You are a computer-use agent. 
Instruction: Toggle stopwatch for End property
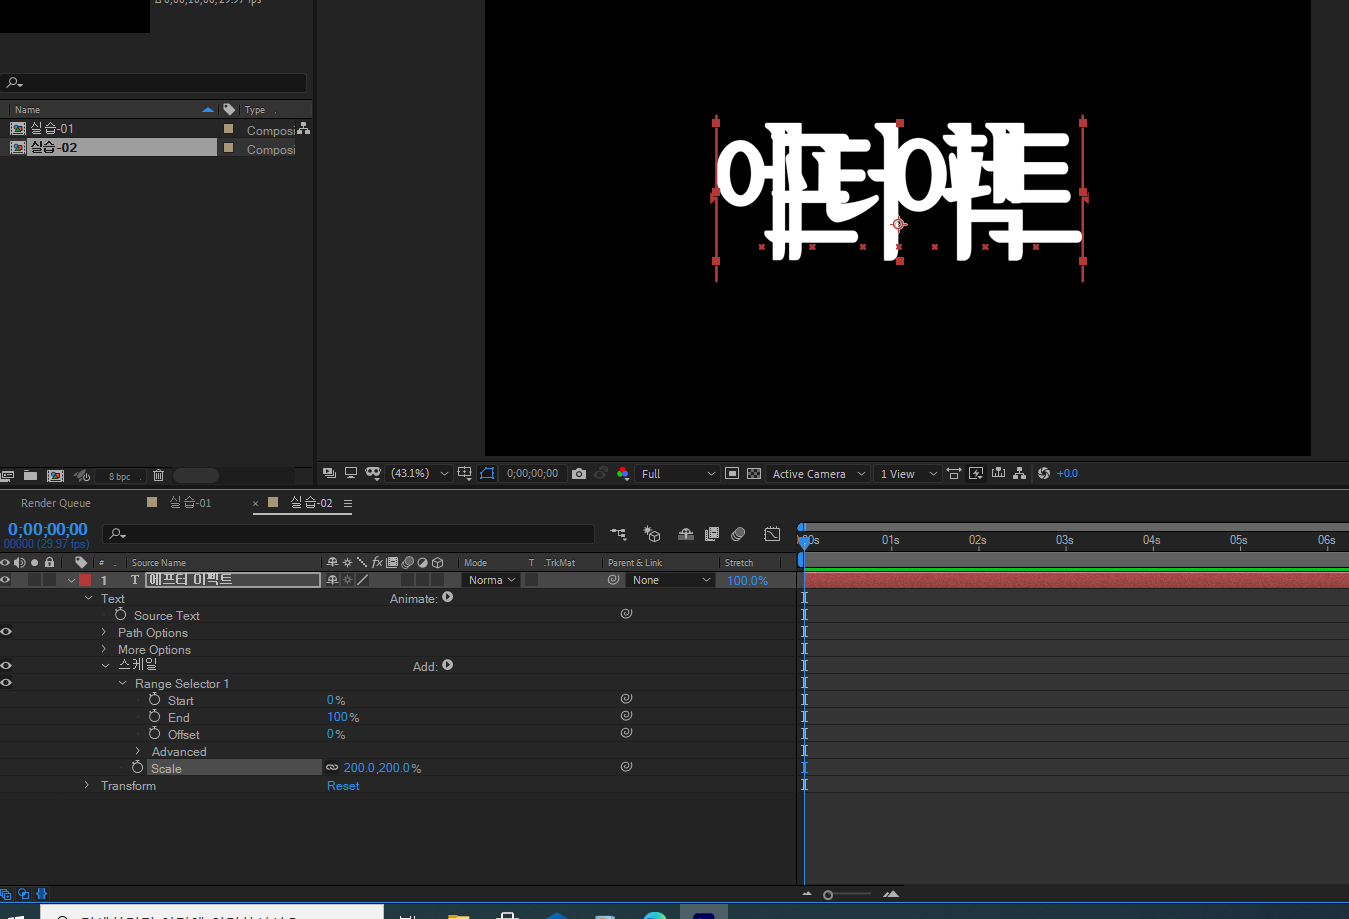pyautogui.click(x=154, y=717)
